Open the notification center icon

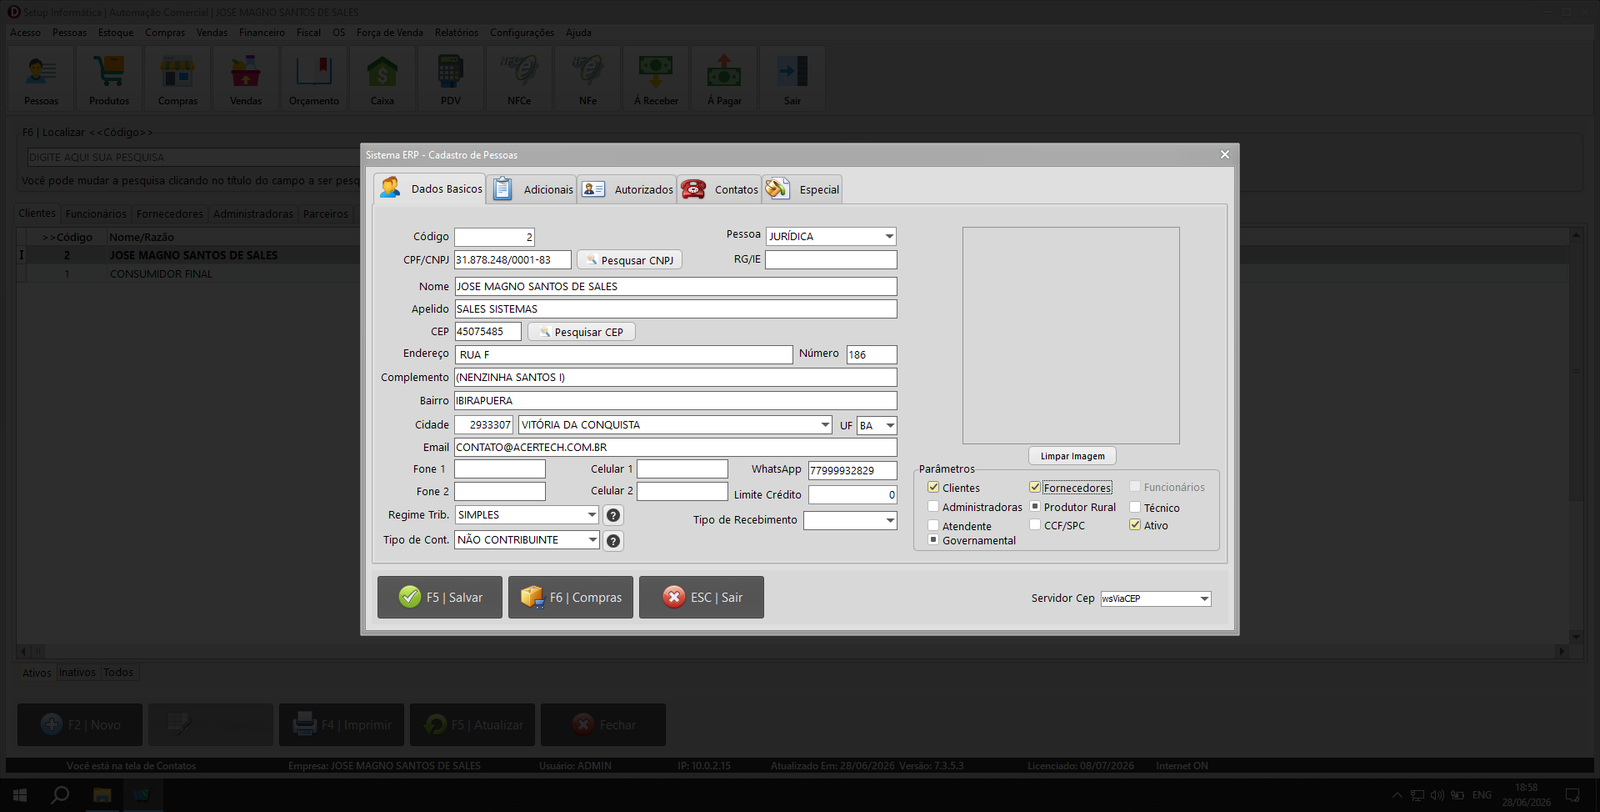1572,795
